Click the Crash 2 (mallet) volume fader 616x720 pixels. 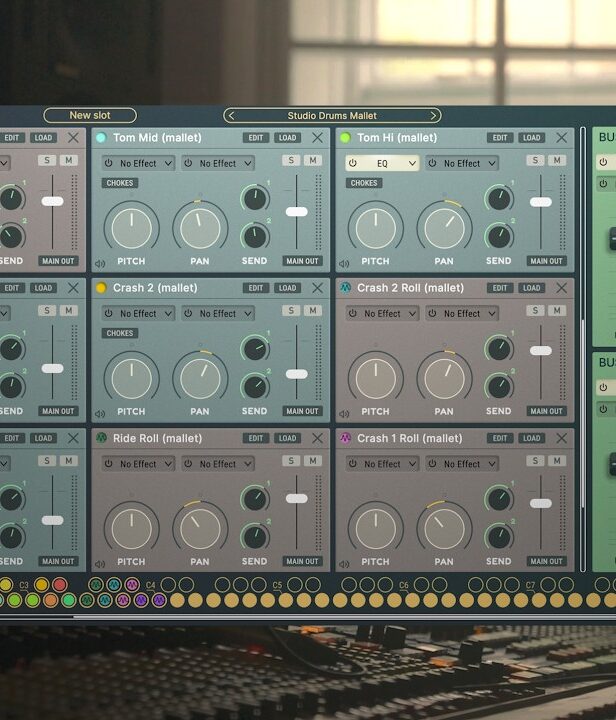[x=297, y=374]
